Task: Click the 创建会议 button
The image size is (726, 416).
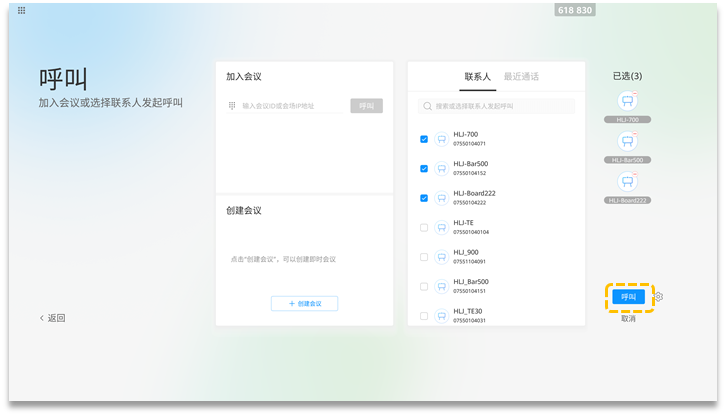Action: coord(304,303)
